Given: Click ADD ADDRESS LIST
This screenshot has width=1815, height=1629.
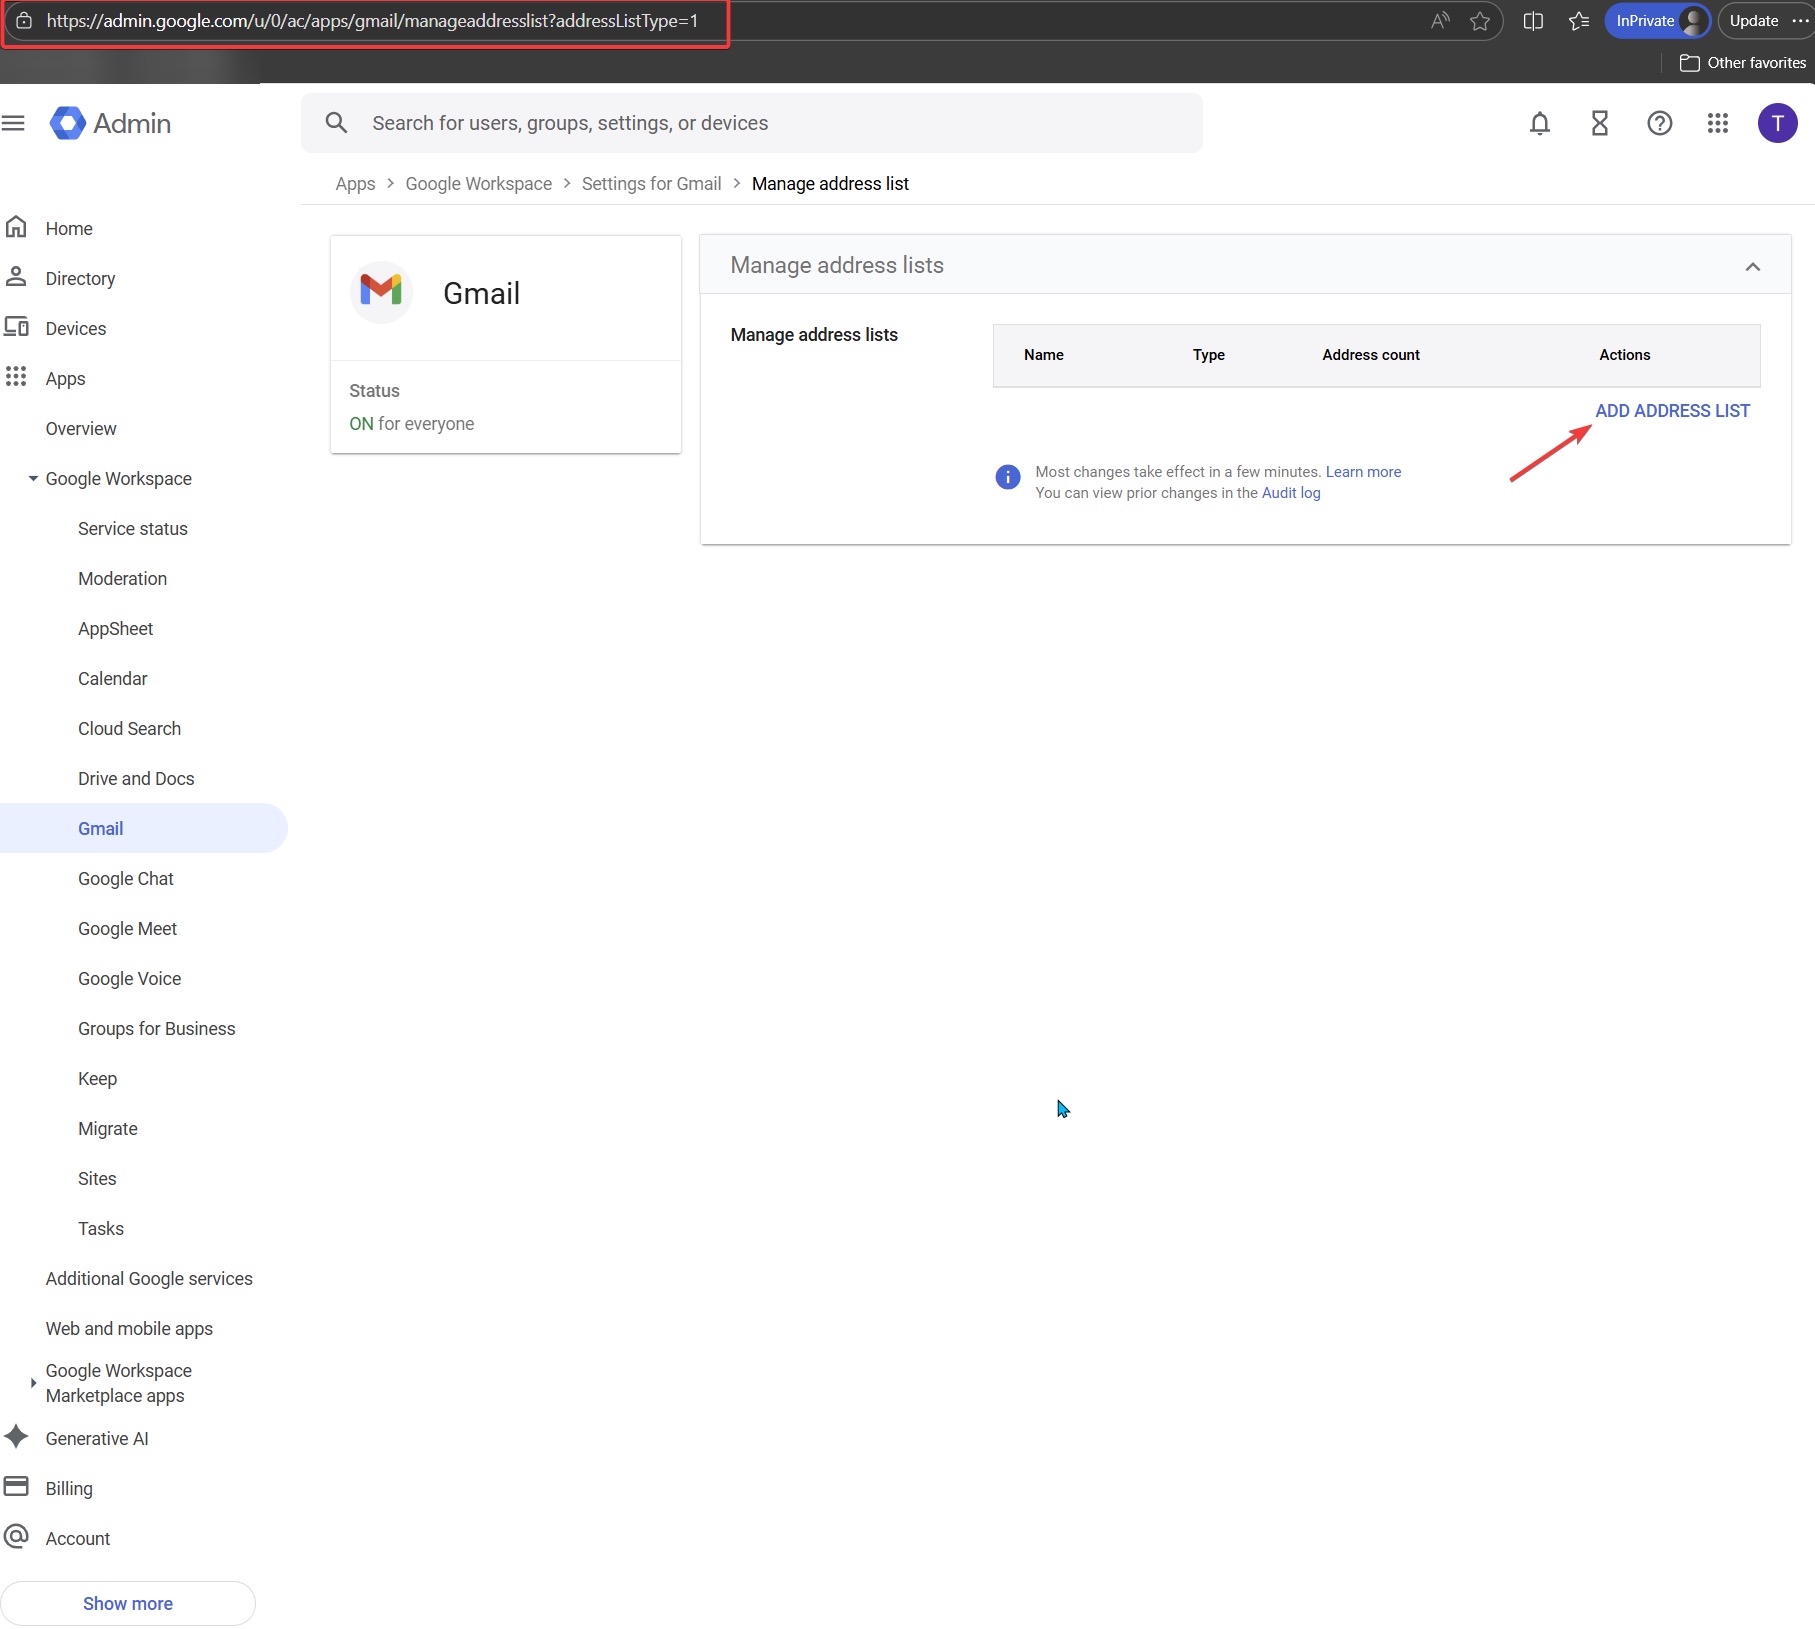Looking at the screenshot, I should (x=1672, y=411).
